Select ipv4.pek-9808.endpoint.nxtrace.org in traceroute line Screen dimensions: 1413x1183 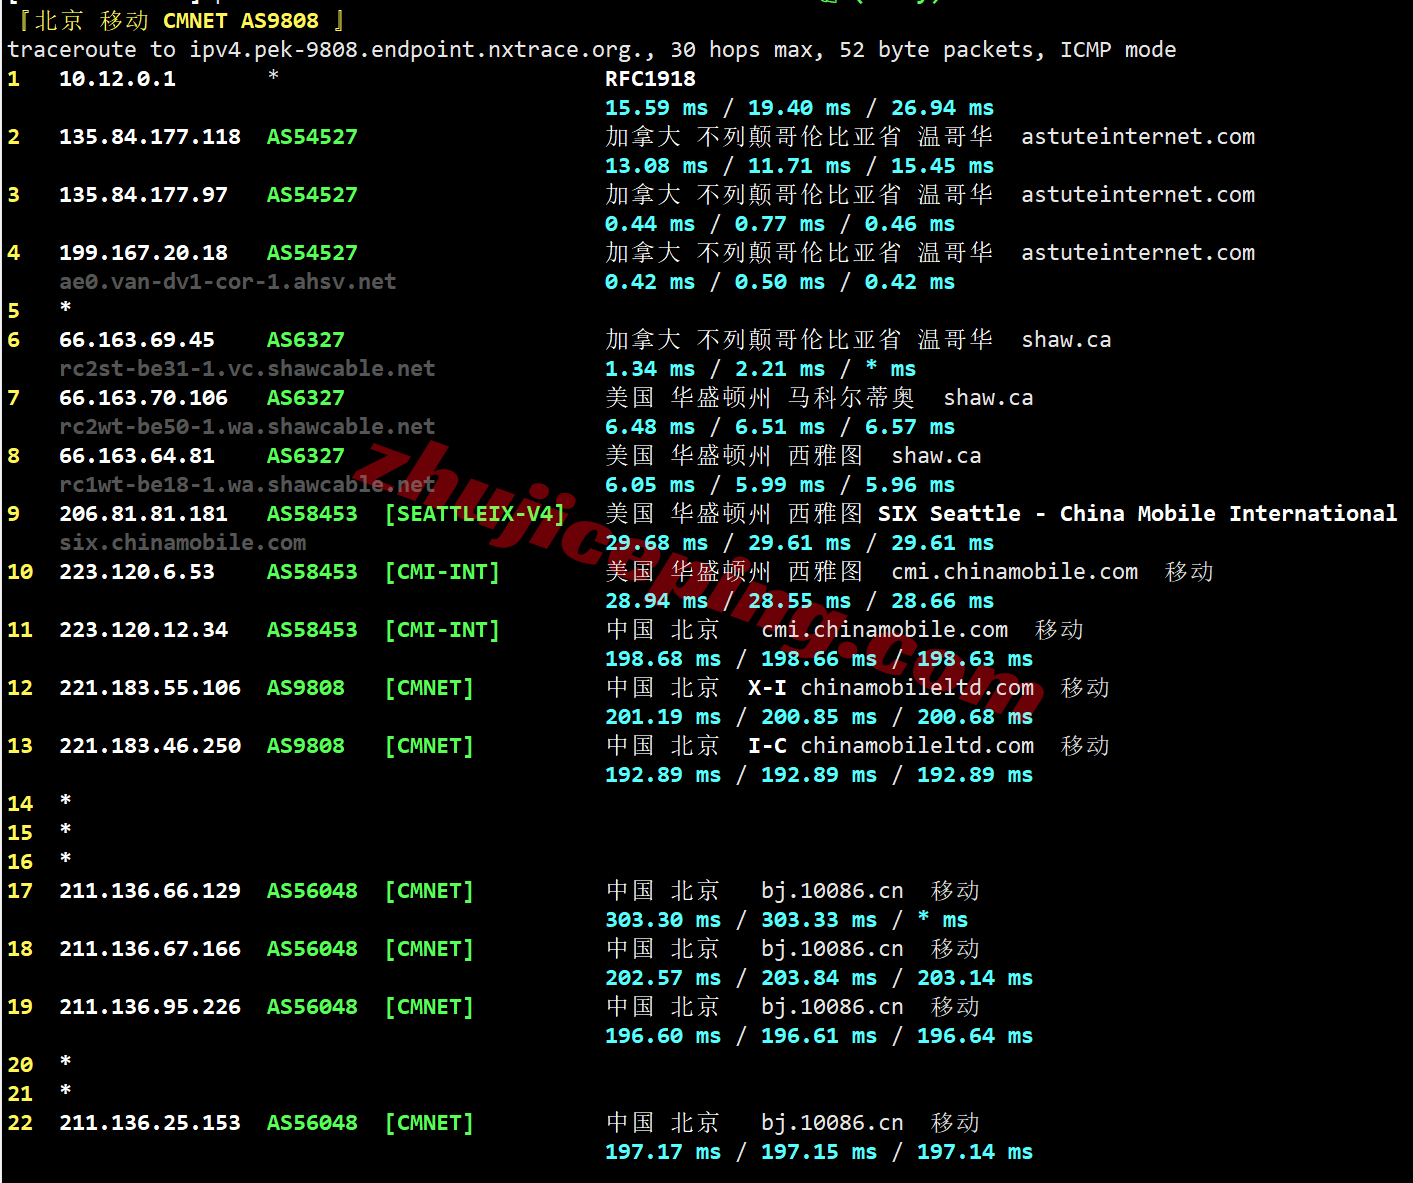pyautogui.click(x=417, y=50)
